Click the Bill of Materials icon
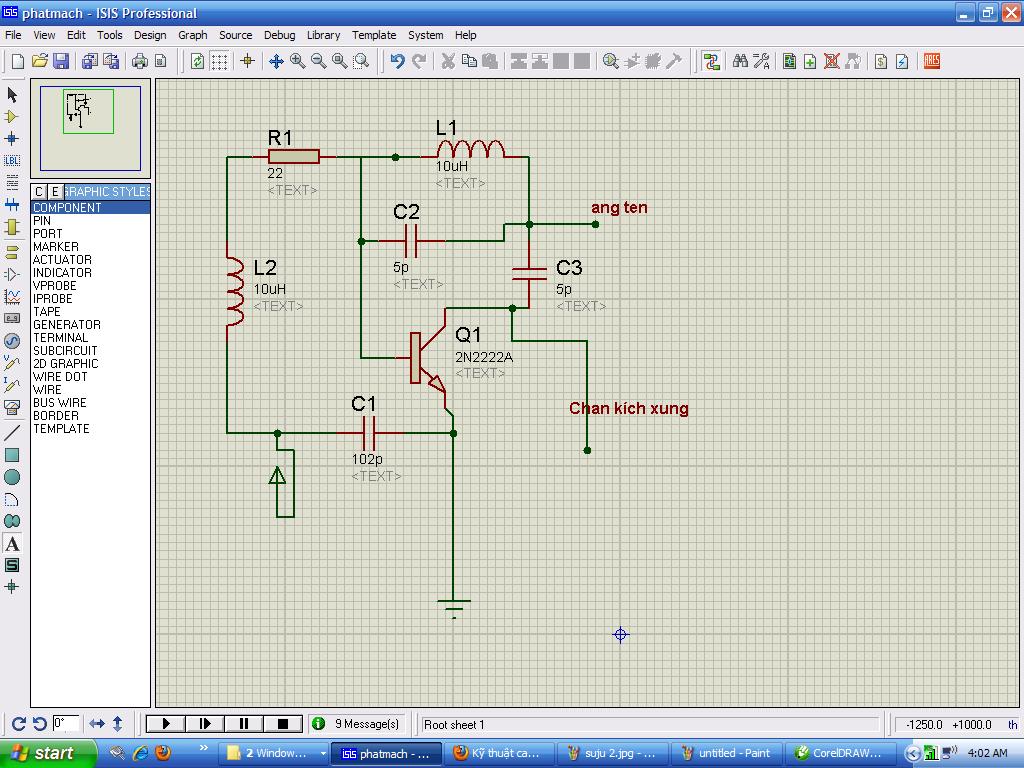The image size is (1024, 768). pyautogui.click(x=881, y=61)
